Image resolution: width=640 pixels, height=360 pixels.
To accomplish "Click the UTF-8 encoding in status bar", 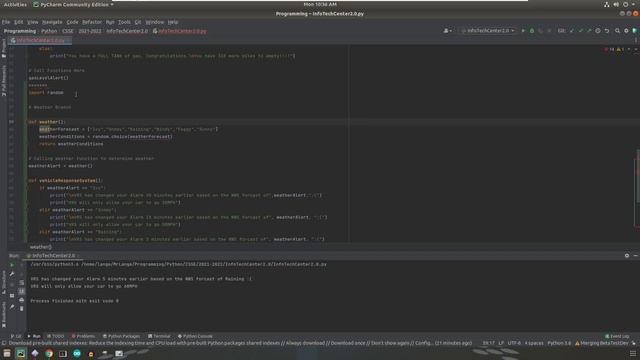I will tap(514, 343).
